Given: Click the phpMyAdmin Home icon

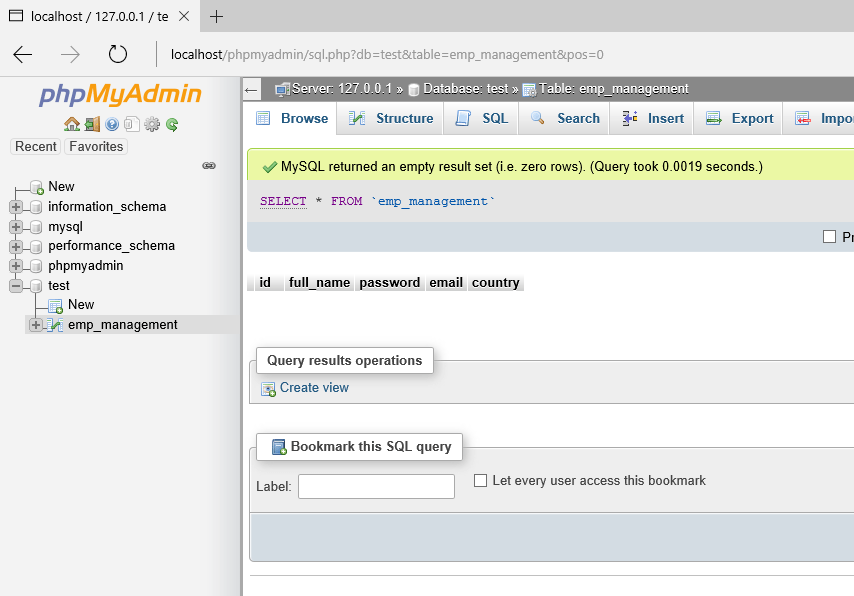Looking at the screenshot, I should [71, 125].
